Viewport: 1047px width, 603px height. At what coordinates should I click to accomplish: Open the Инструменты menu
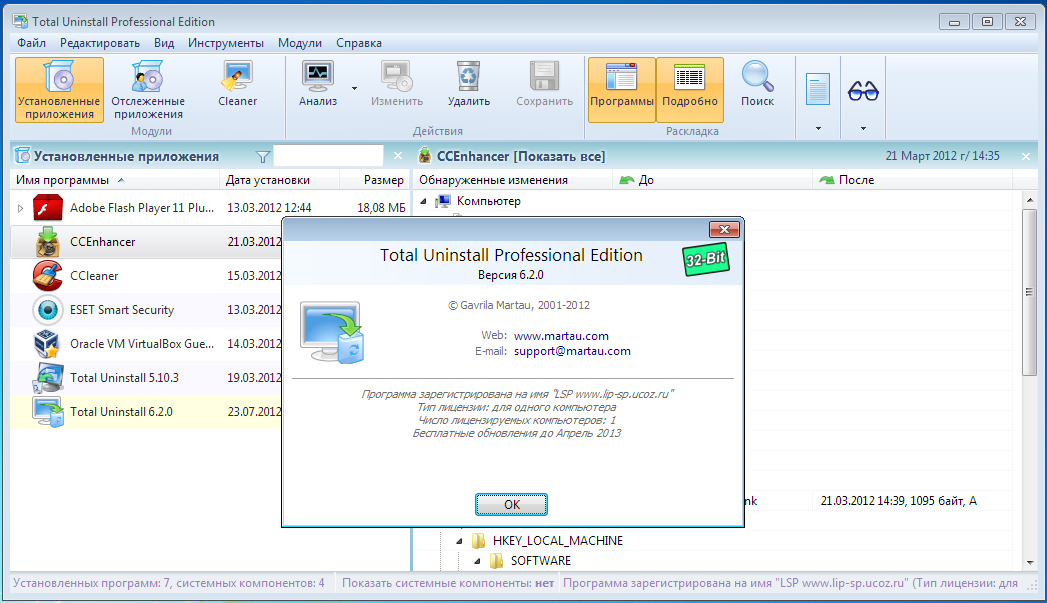pyautogui.click(x=226, y=43)
